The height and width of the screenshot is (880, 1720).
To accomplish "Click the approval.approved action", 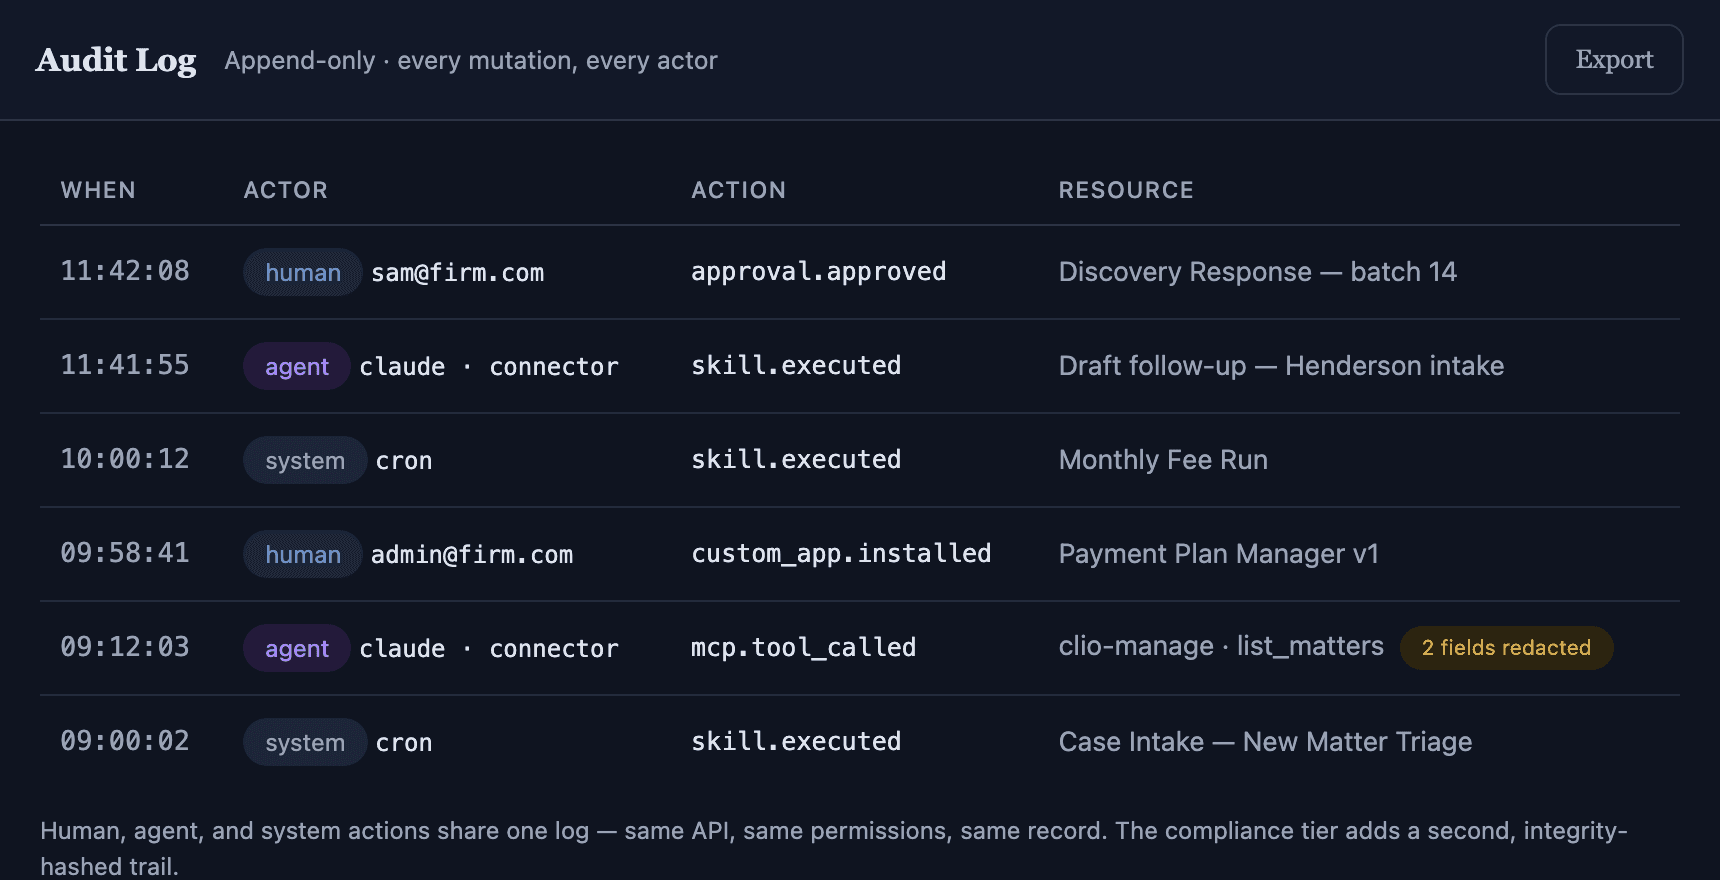I will coord(819,271).
